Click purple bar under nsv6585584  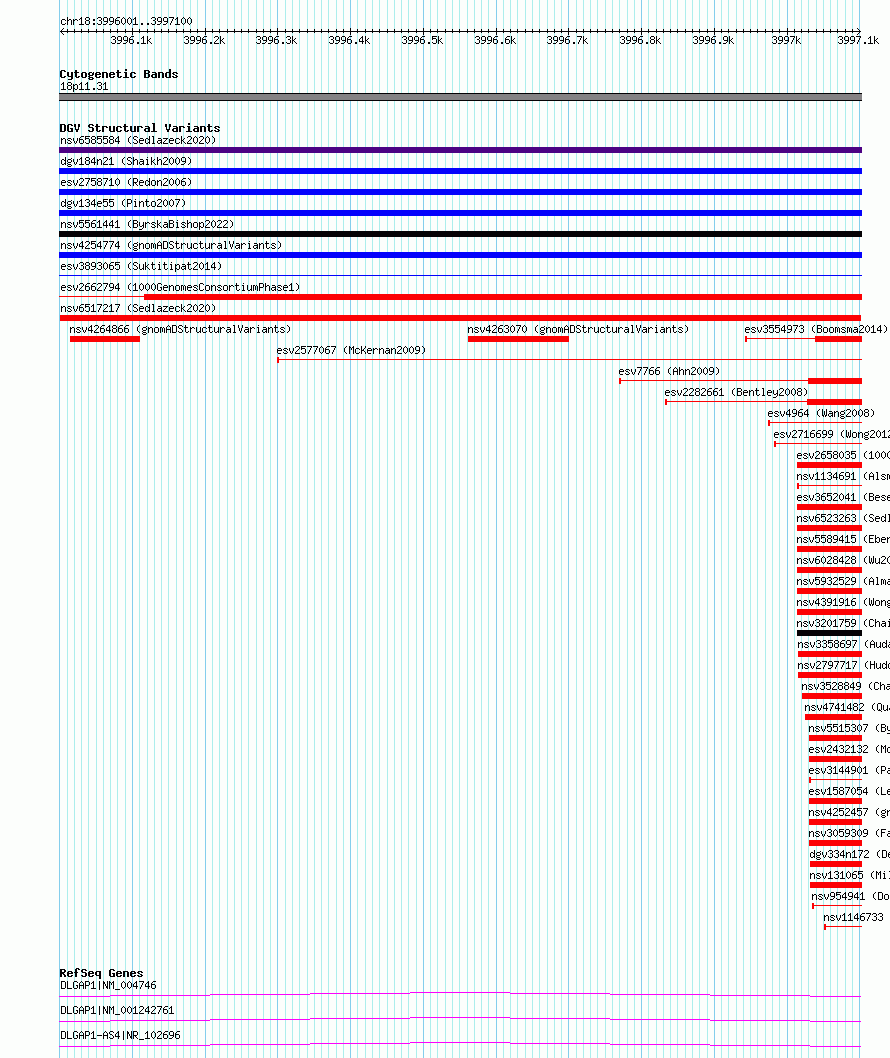460,150
